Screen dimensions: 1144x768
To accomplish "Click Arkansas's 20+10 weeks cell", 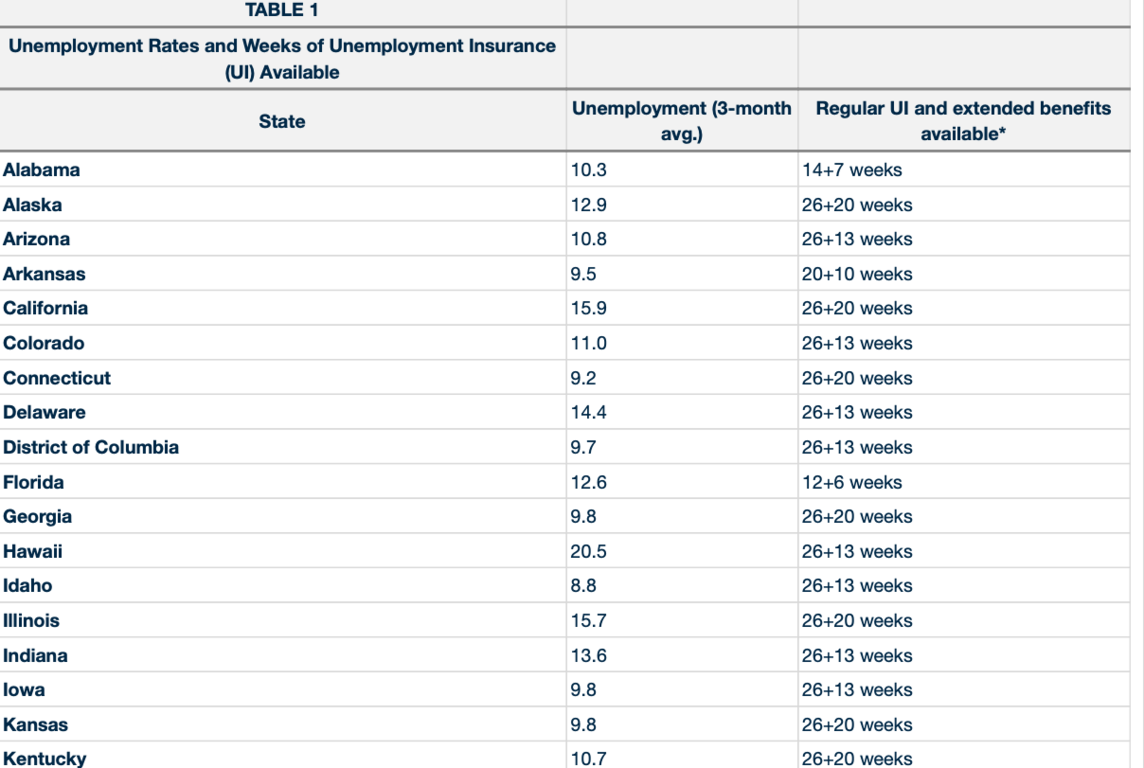I will [x=856, y=274].
